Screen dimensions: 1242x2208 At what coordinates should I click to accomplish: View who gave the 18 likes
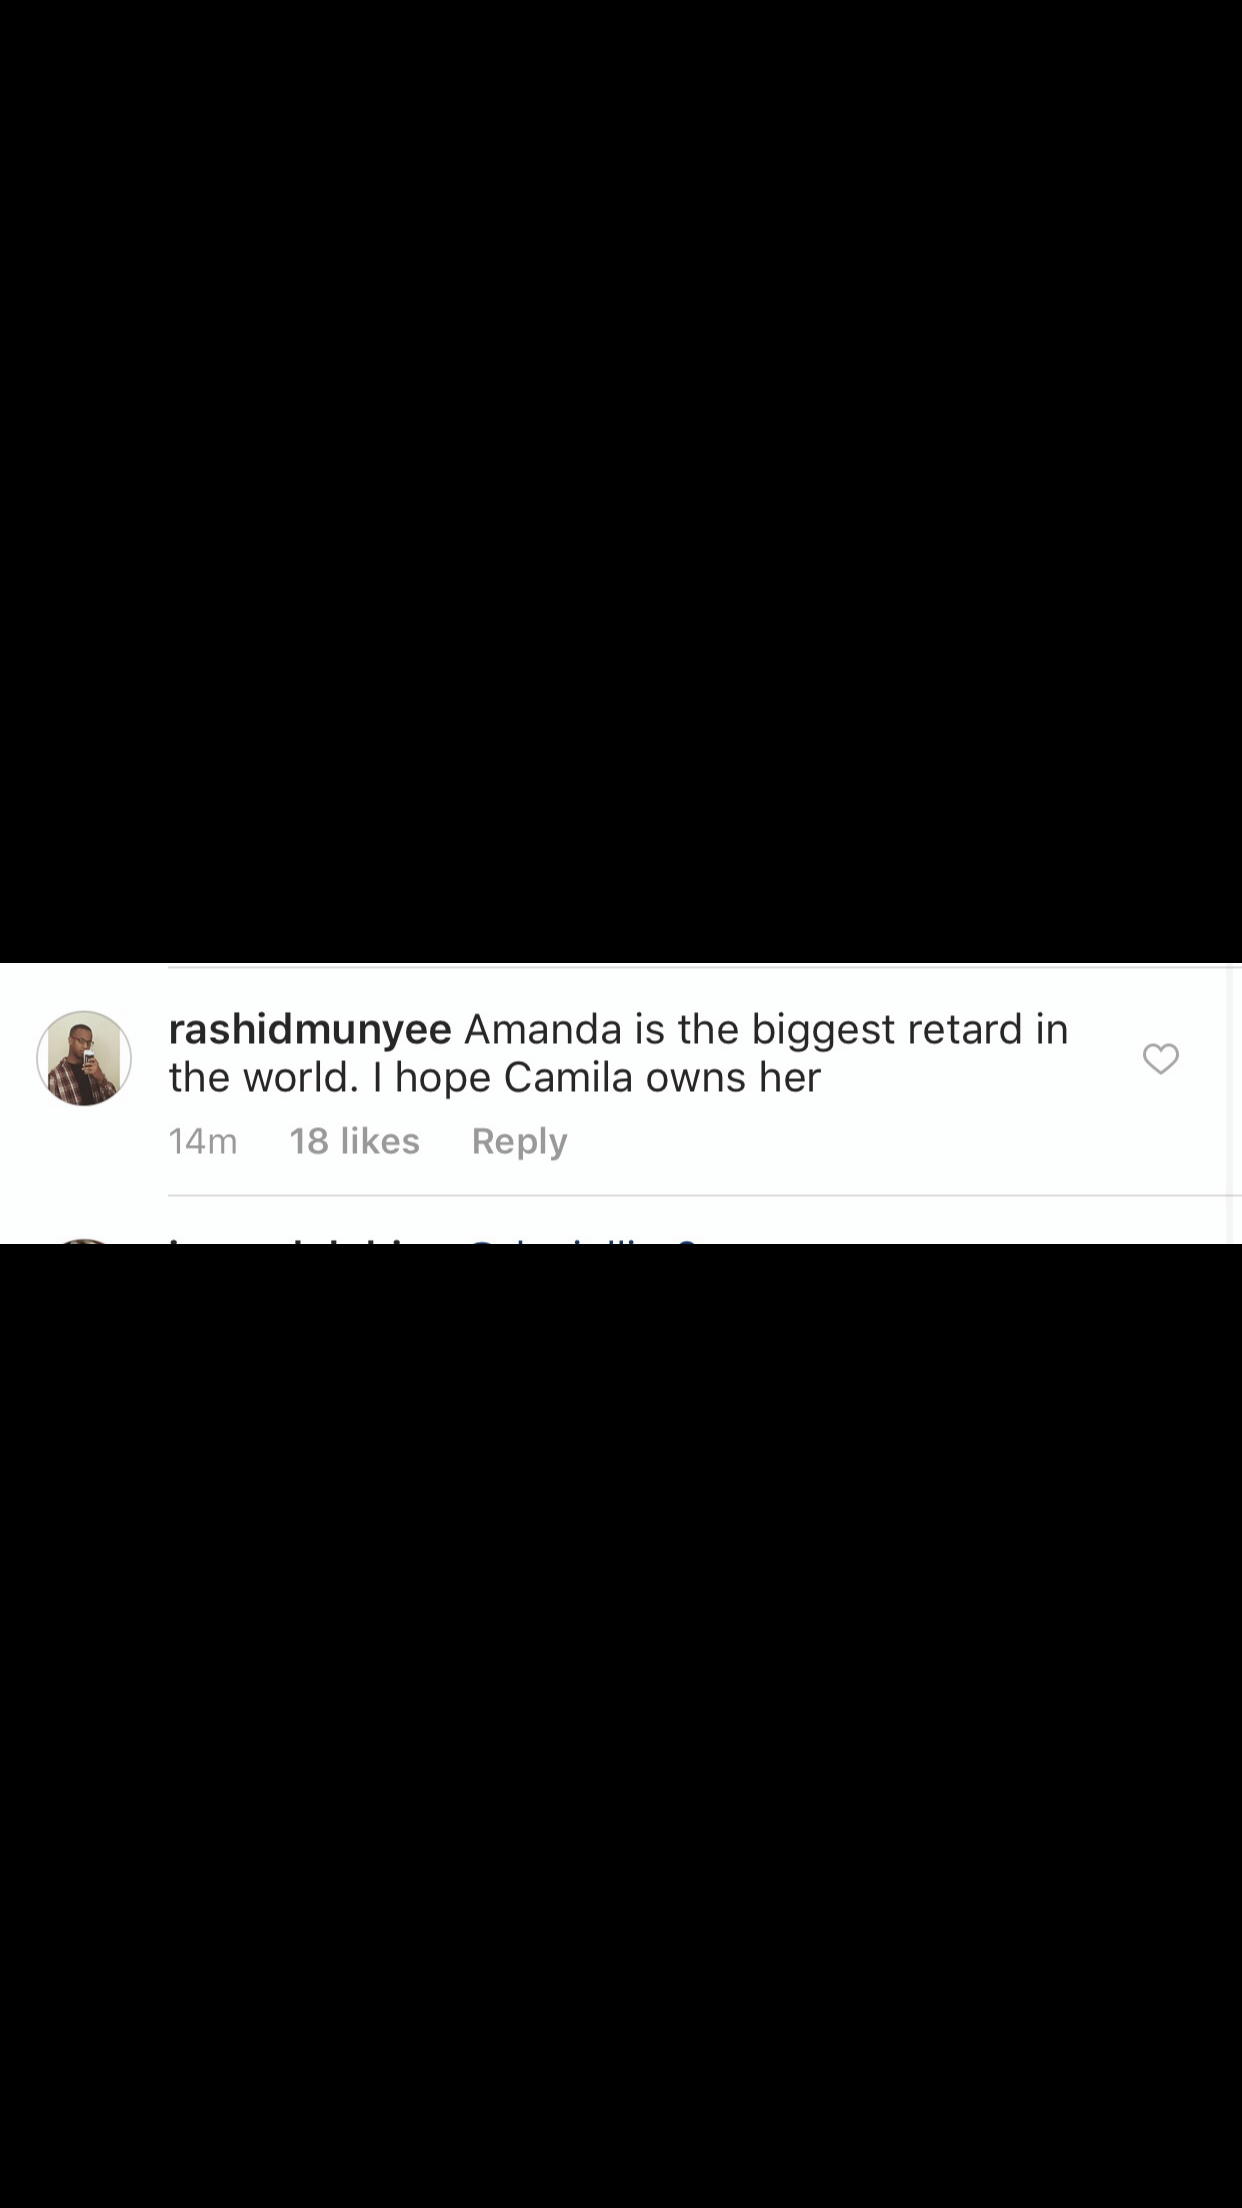(x=354, y=1141)
